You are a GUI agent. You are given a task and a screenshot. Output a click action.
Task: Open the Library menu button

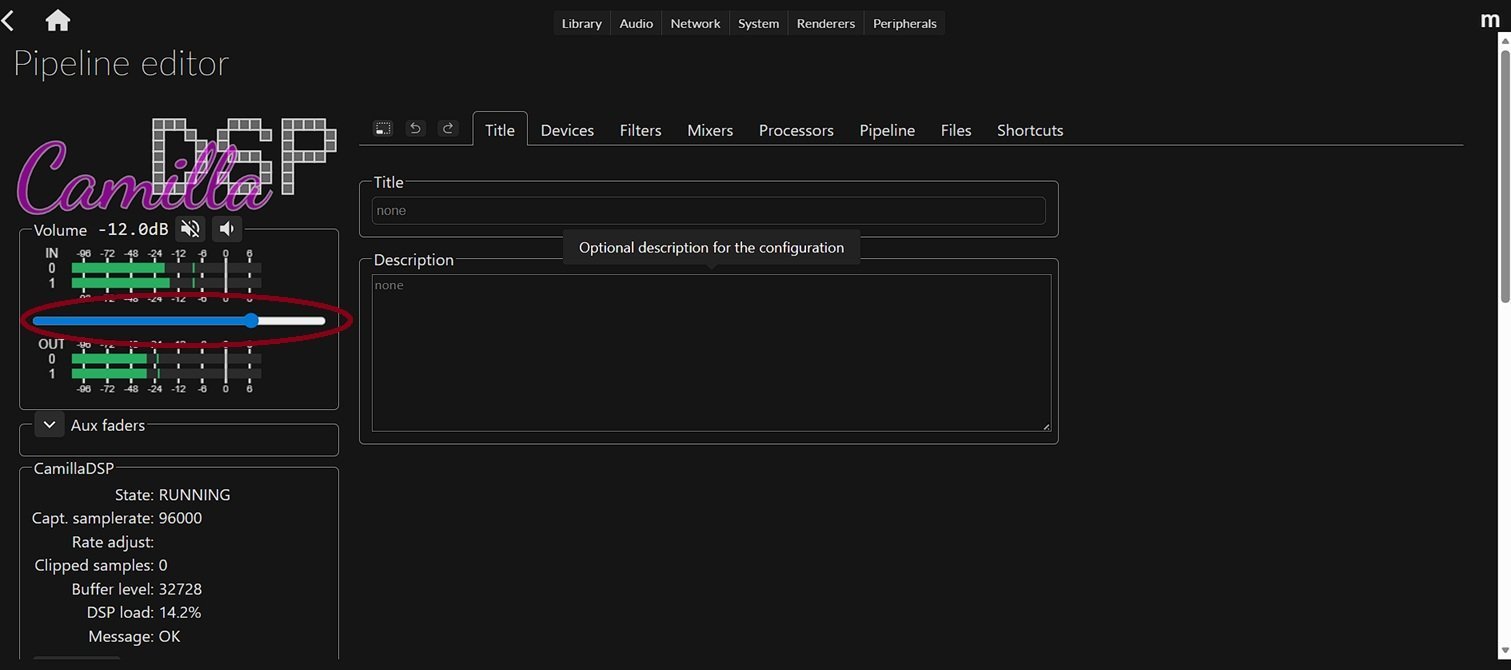click(581, 23)
